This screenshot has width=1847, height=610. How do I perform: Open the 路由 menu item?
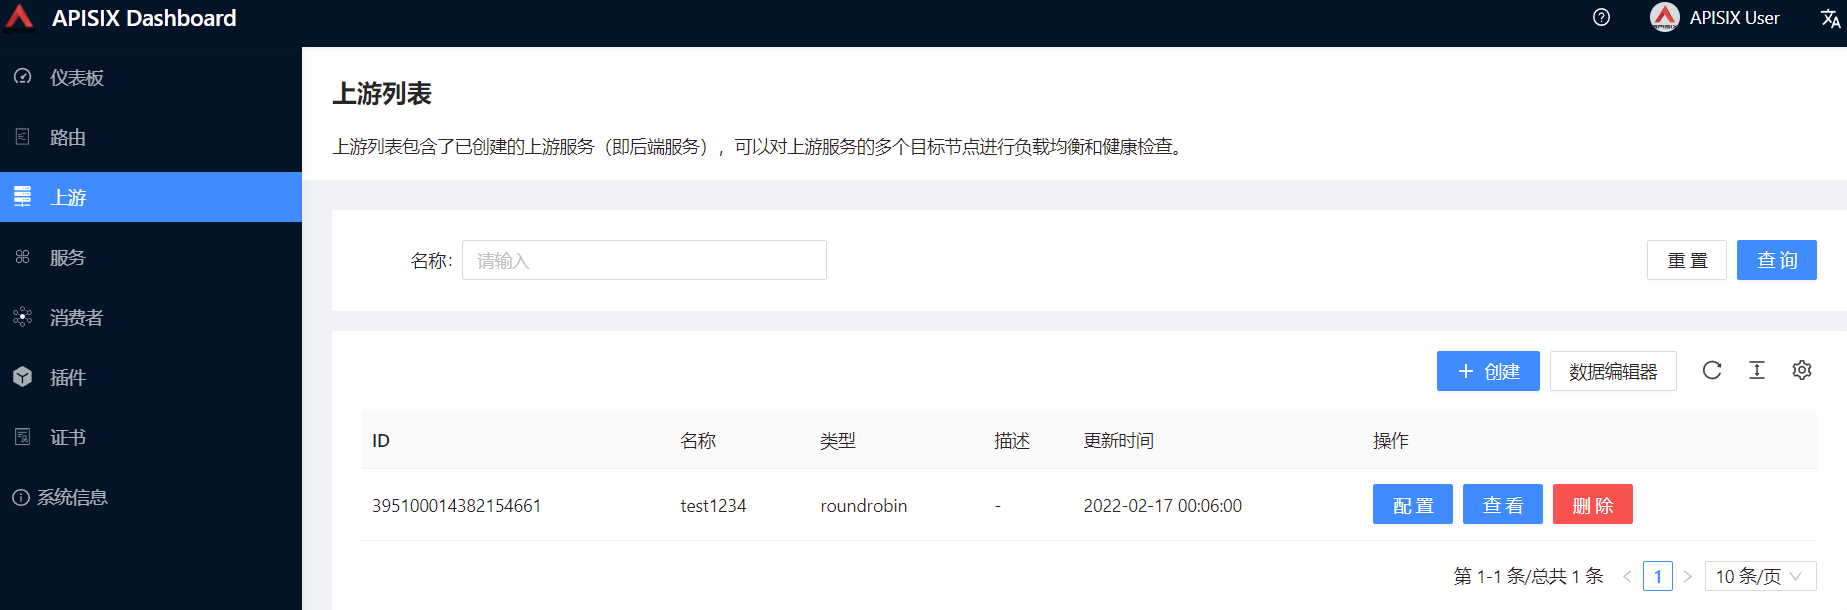151,137
